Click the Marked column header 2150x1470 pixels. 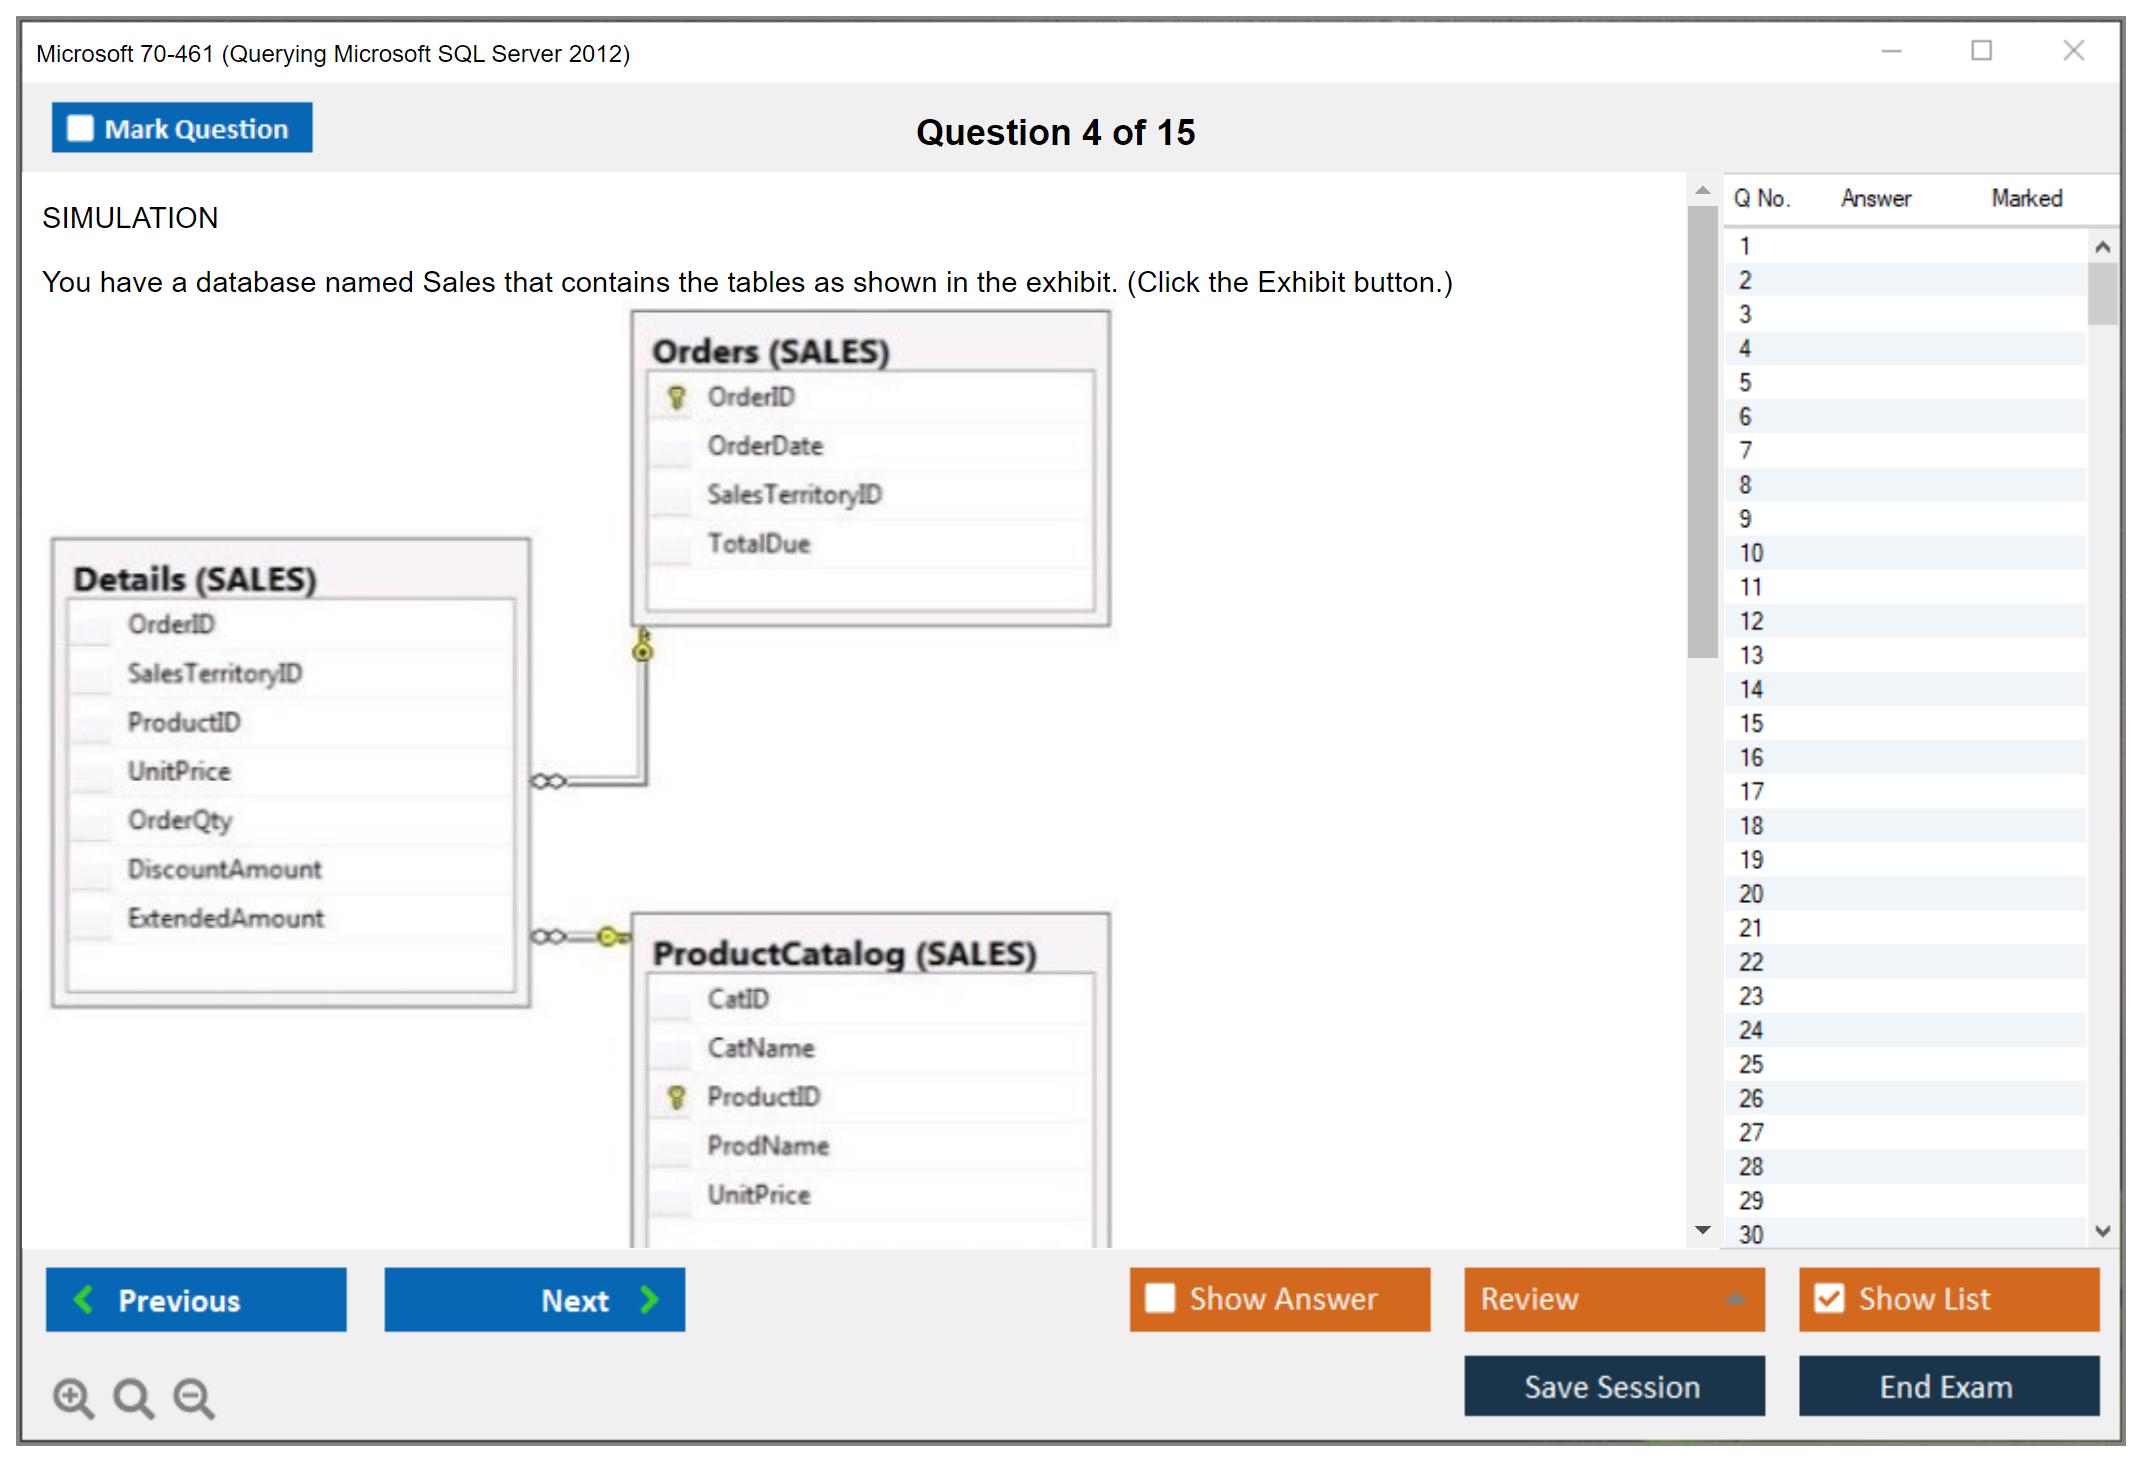tap(2026, 198)
